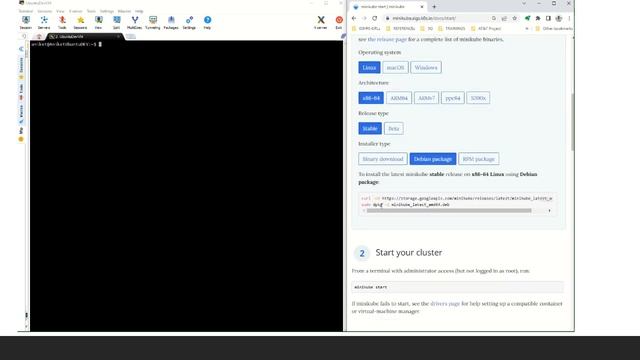640x360 pixels.
Task: Open the Sessions menu in MobaXterm
Action: [x=44, y=11]
